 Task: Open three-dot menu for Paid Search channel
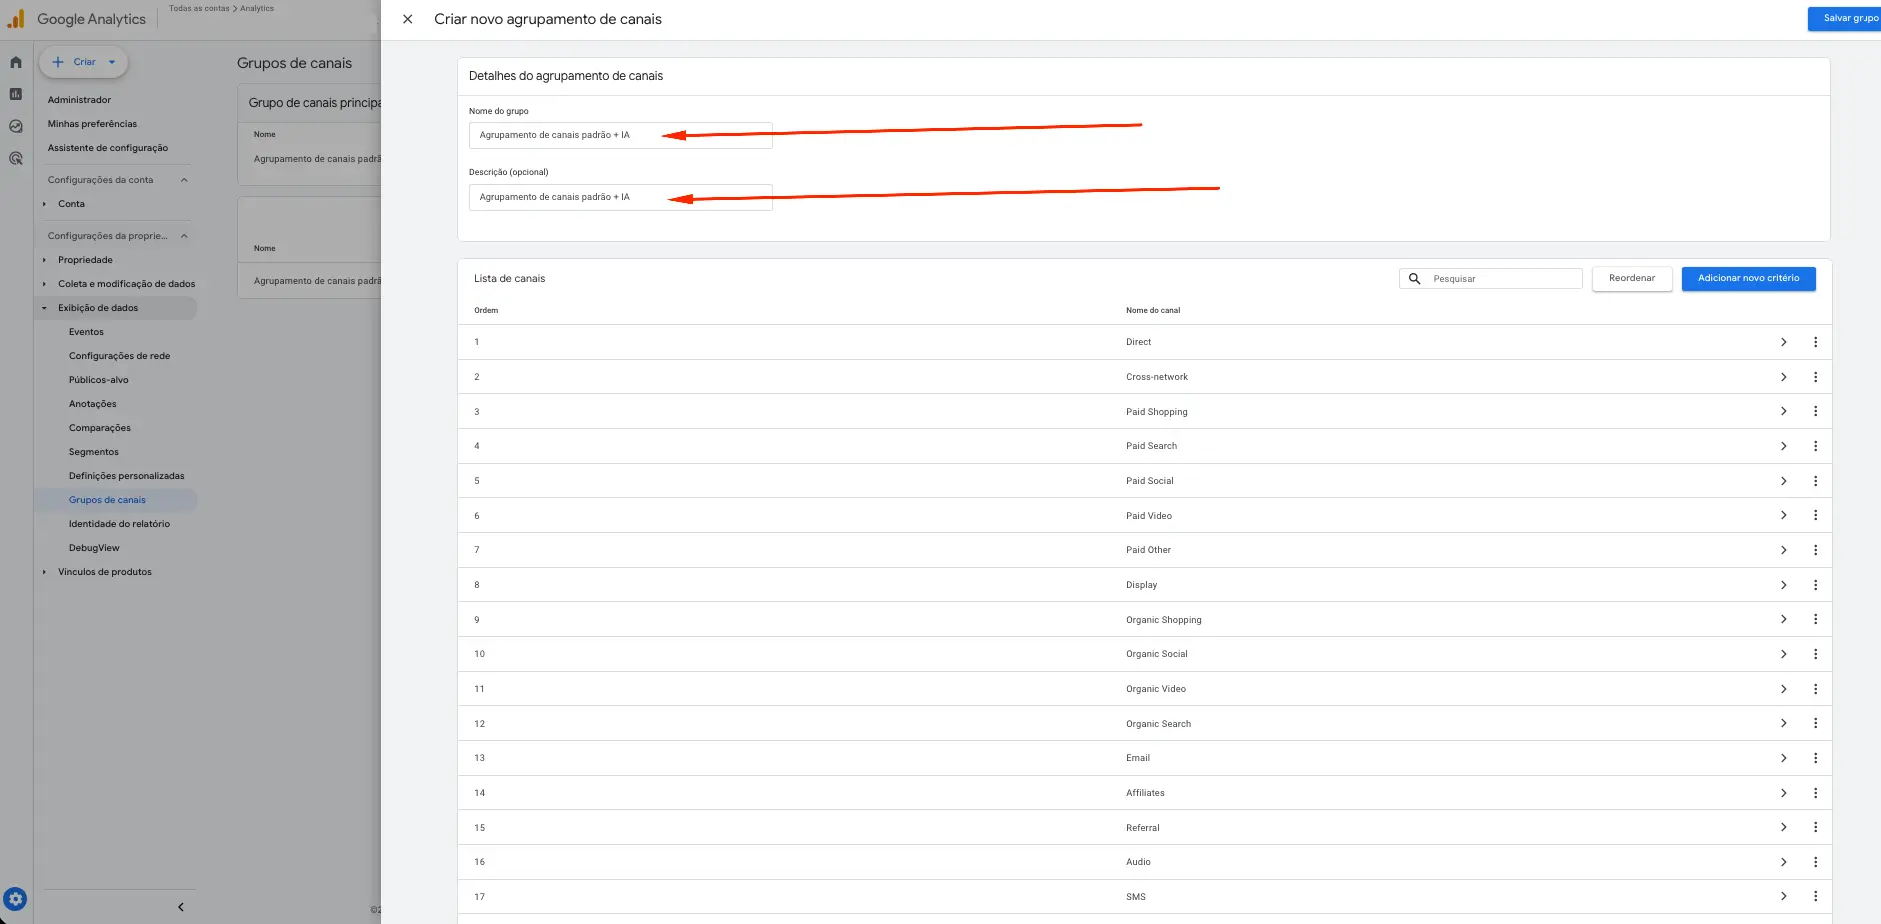(1815, 446)
